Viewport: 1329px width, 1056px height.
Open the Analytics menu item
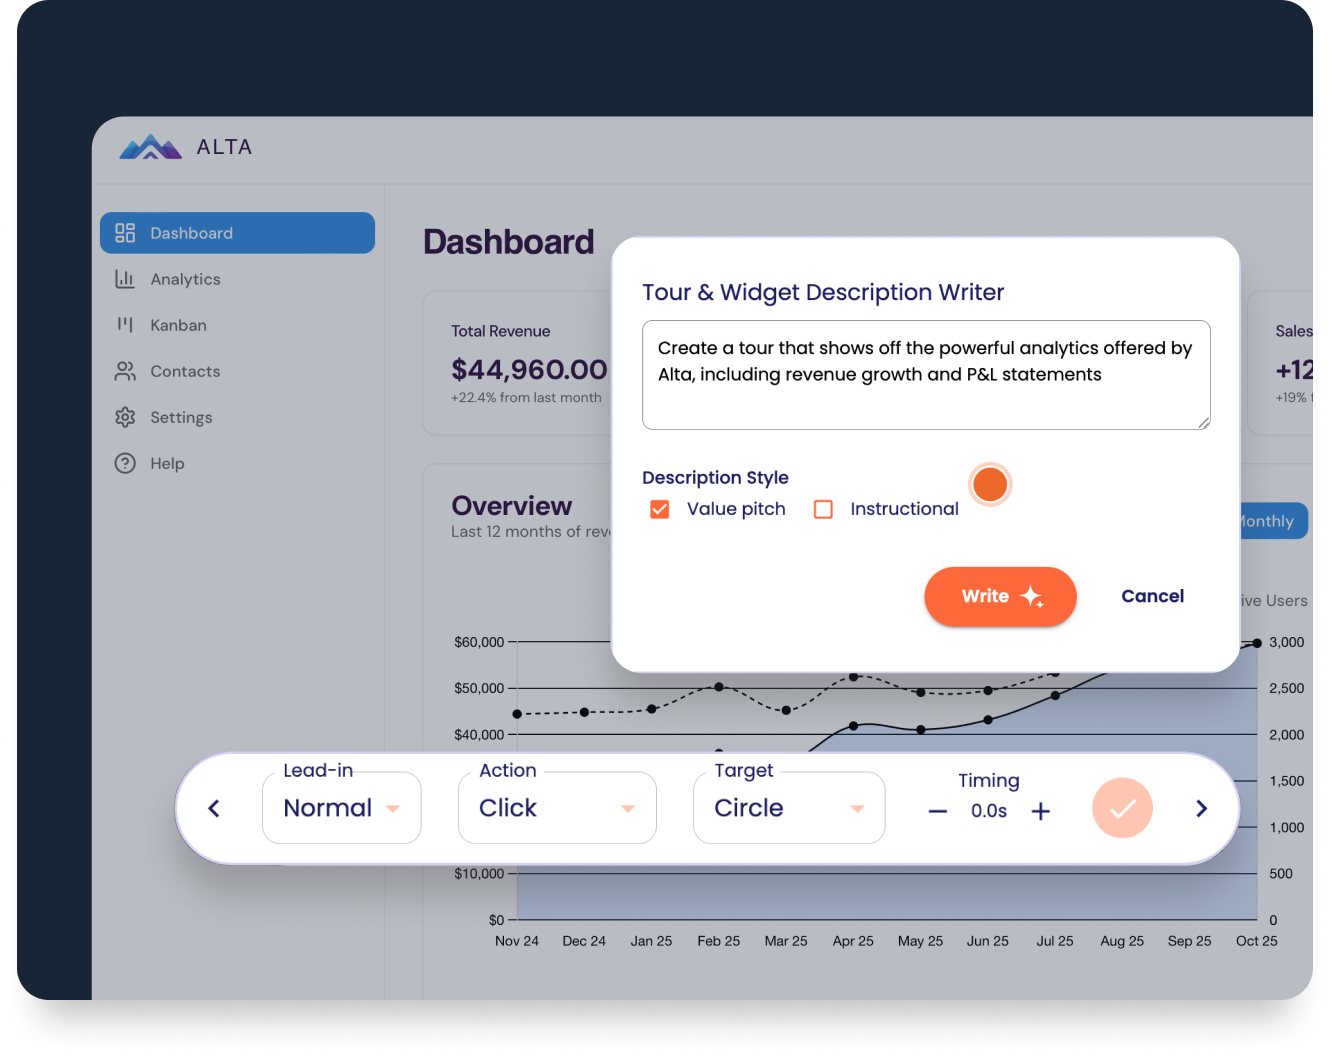tap(185, 279)
